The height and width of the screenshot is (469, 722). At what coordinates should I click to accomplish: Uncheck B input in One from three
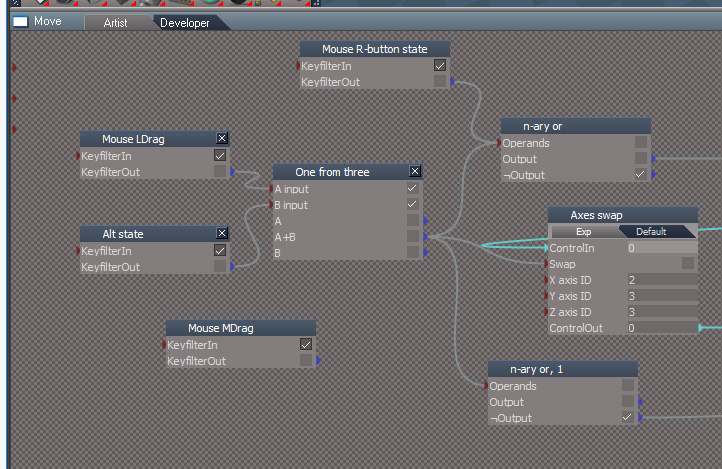click(413, 204)
